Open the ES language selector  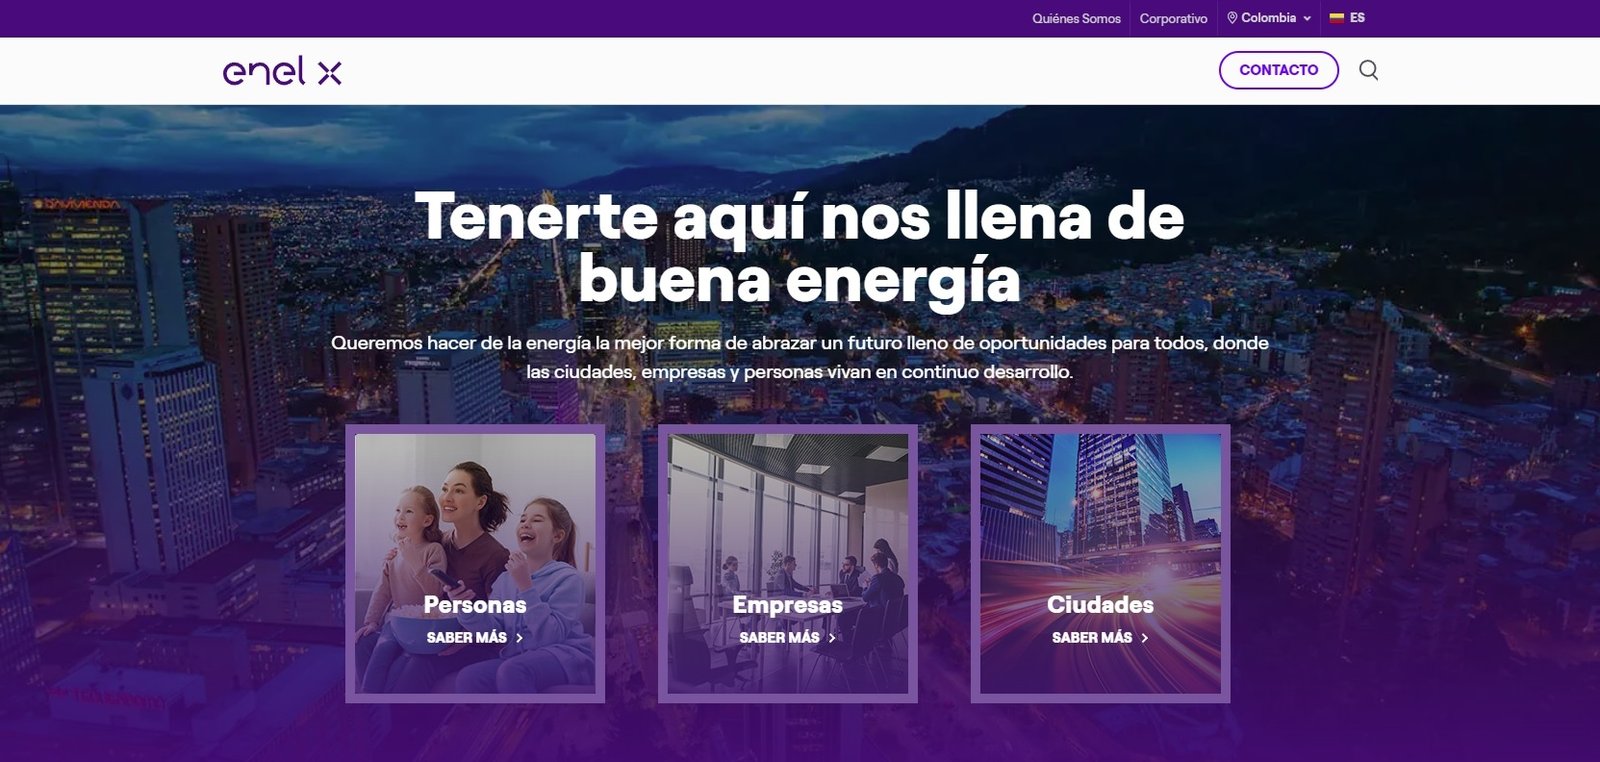coord(1347,18)
